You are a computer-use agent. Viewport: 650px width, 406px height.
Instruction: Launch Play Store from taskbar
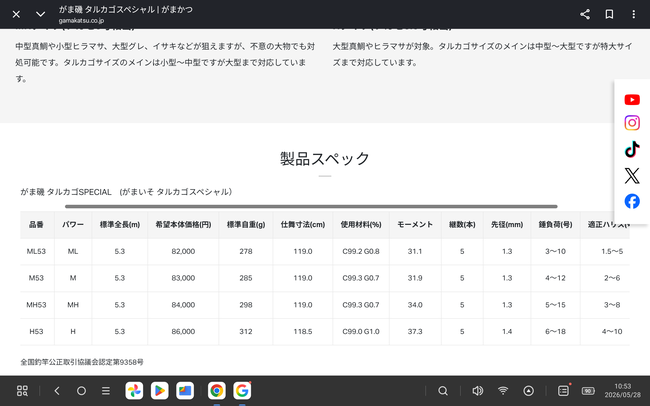160,391
